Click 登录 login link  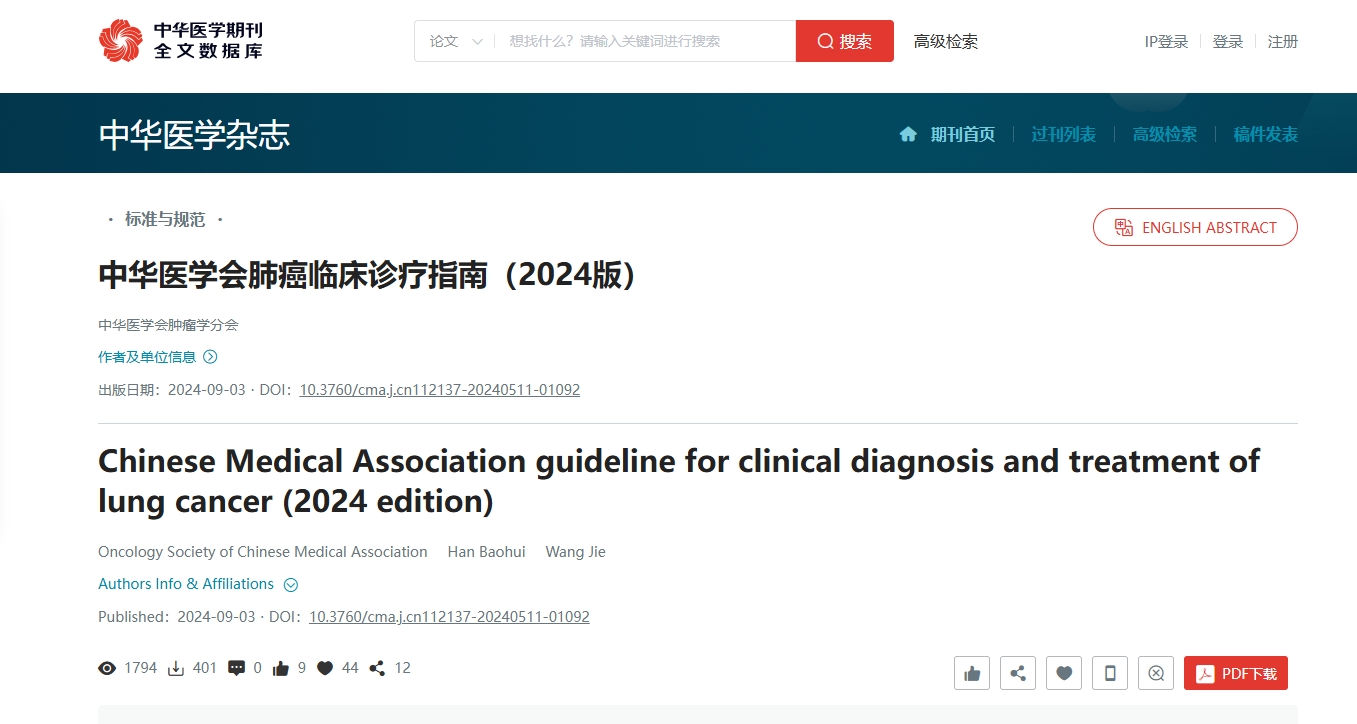point(1228,41)
